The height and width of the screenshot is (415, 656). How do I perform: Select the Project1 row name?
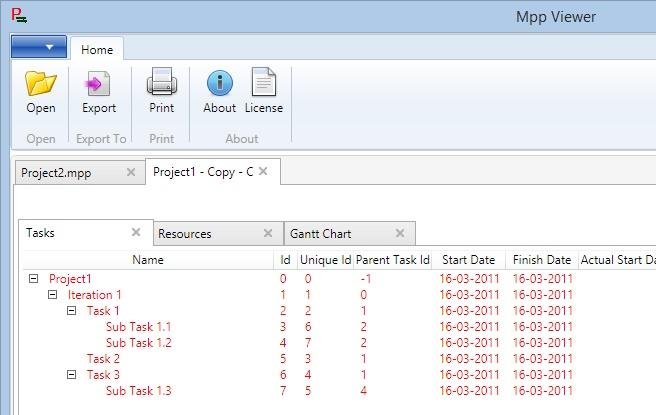70,279
